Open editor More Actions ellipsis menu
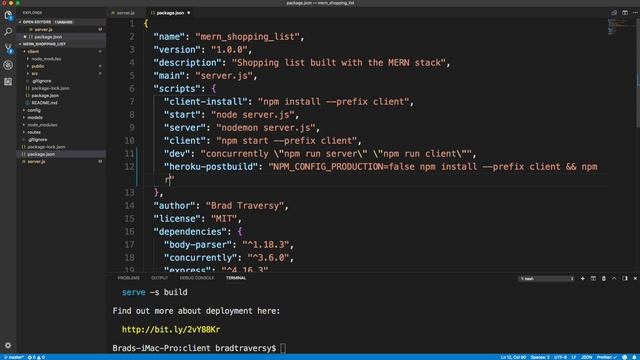This screenshot has height=360, width=640. (x=635, y=13)
